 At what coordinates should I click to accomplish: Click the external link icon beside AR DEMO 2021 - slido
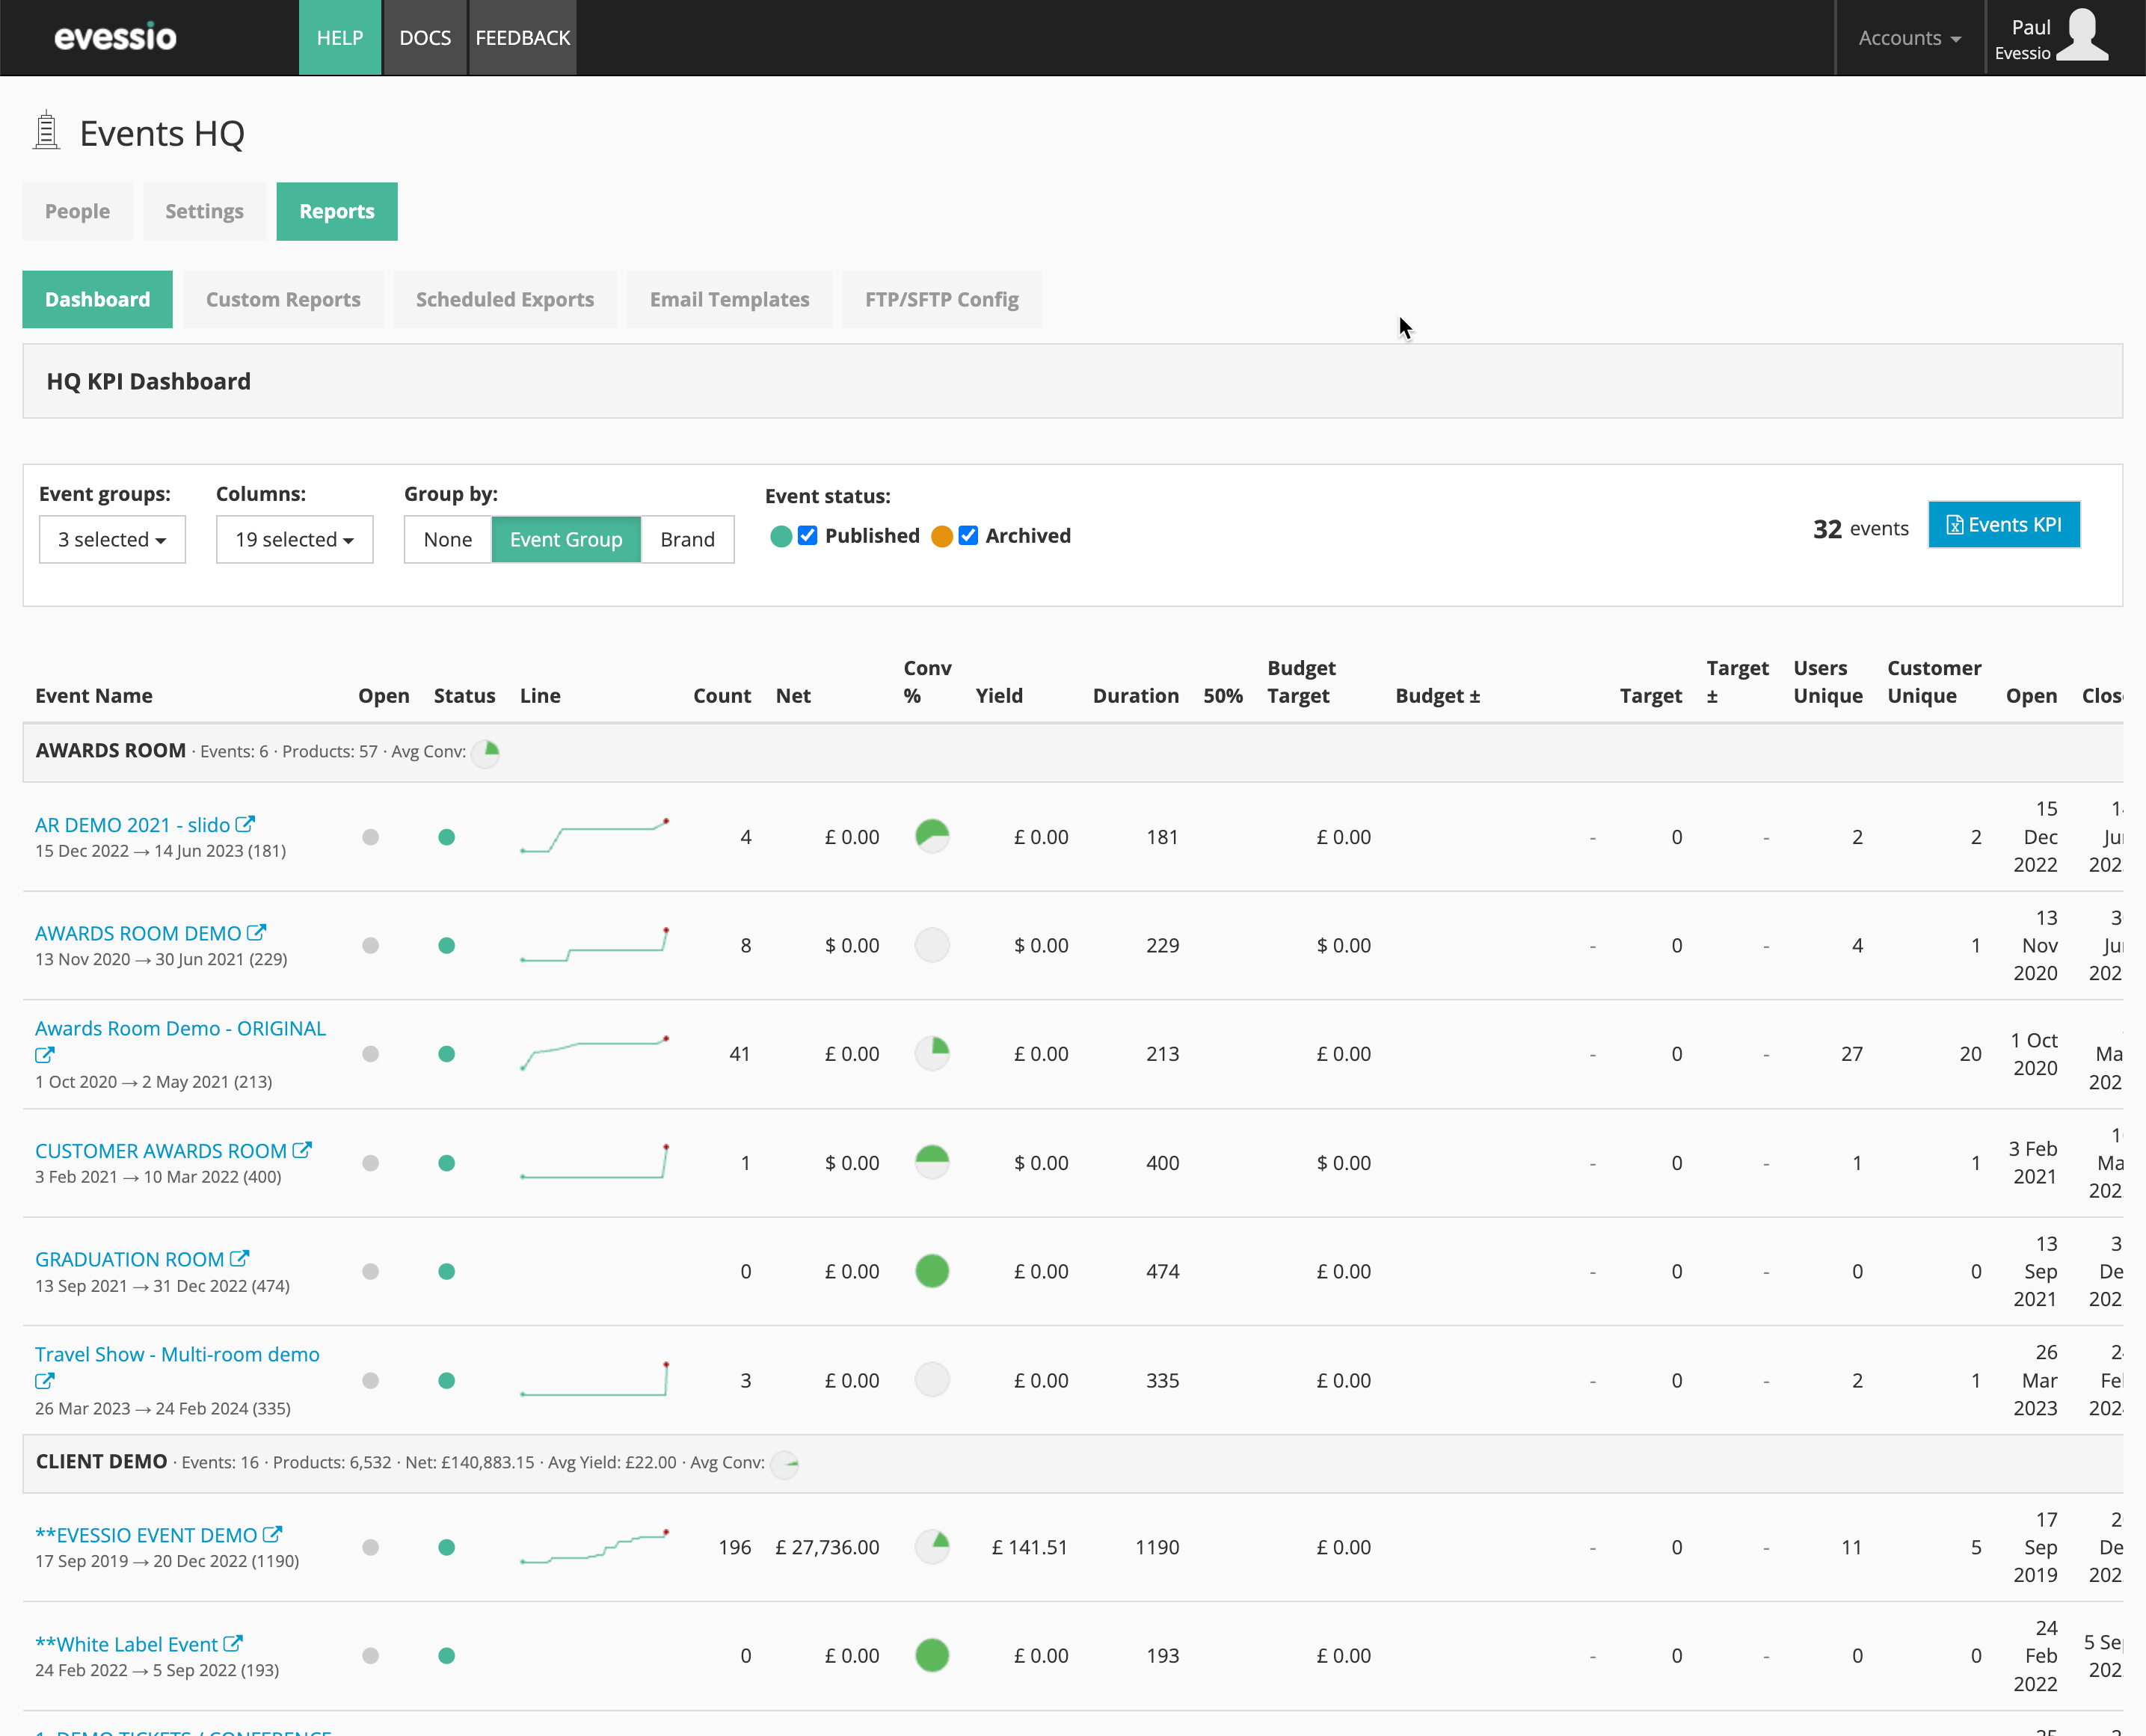[x=245, y=824]
